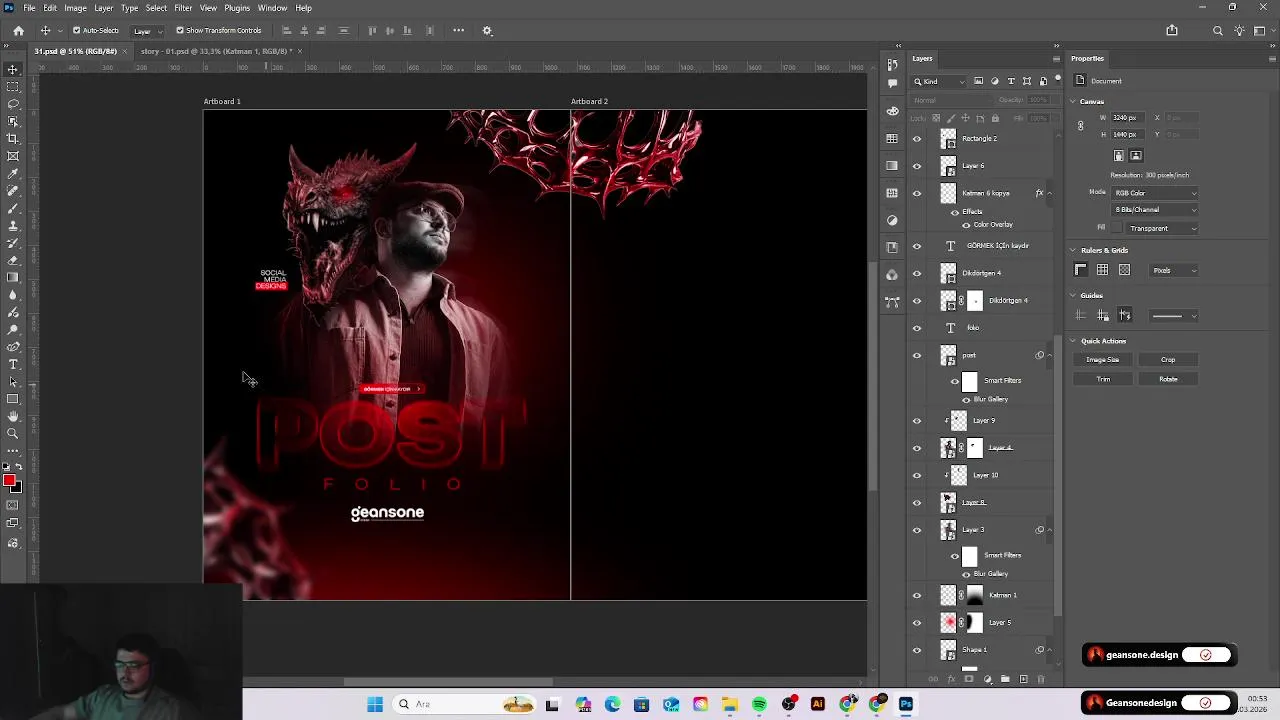Click the Rotate button
Viewport: 1280px width, 720px height.
(1168, 379)
